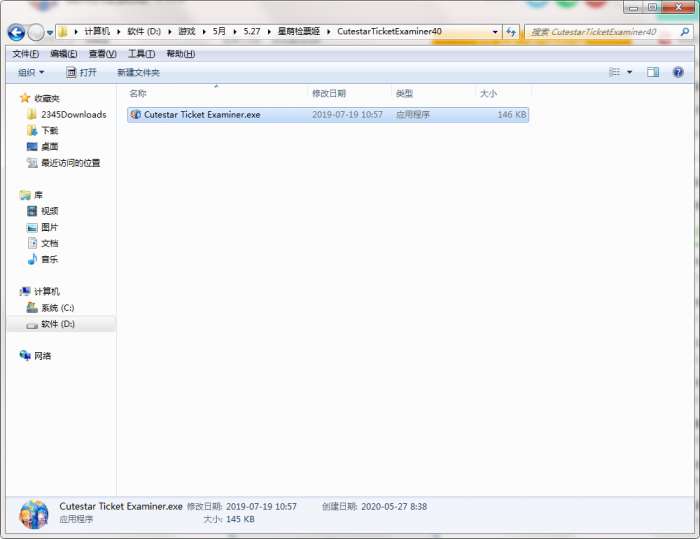Open 库 in navigation pane
700x539 pixels.
pyautogui.click(x=38, y=195)
